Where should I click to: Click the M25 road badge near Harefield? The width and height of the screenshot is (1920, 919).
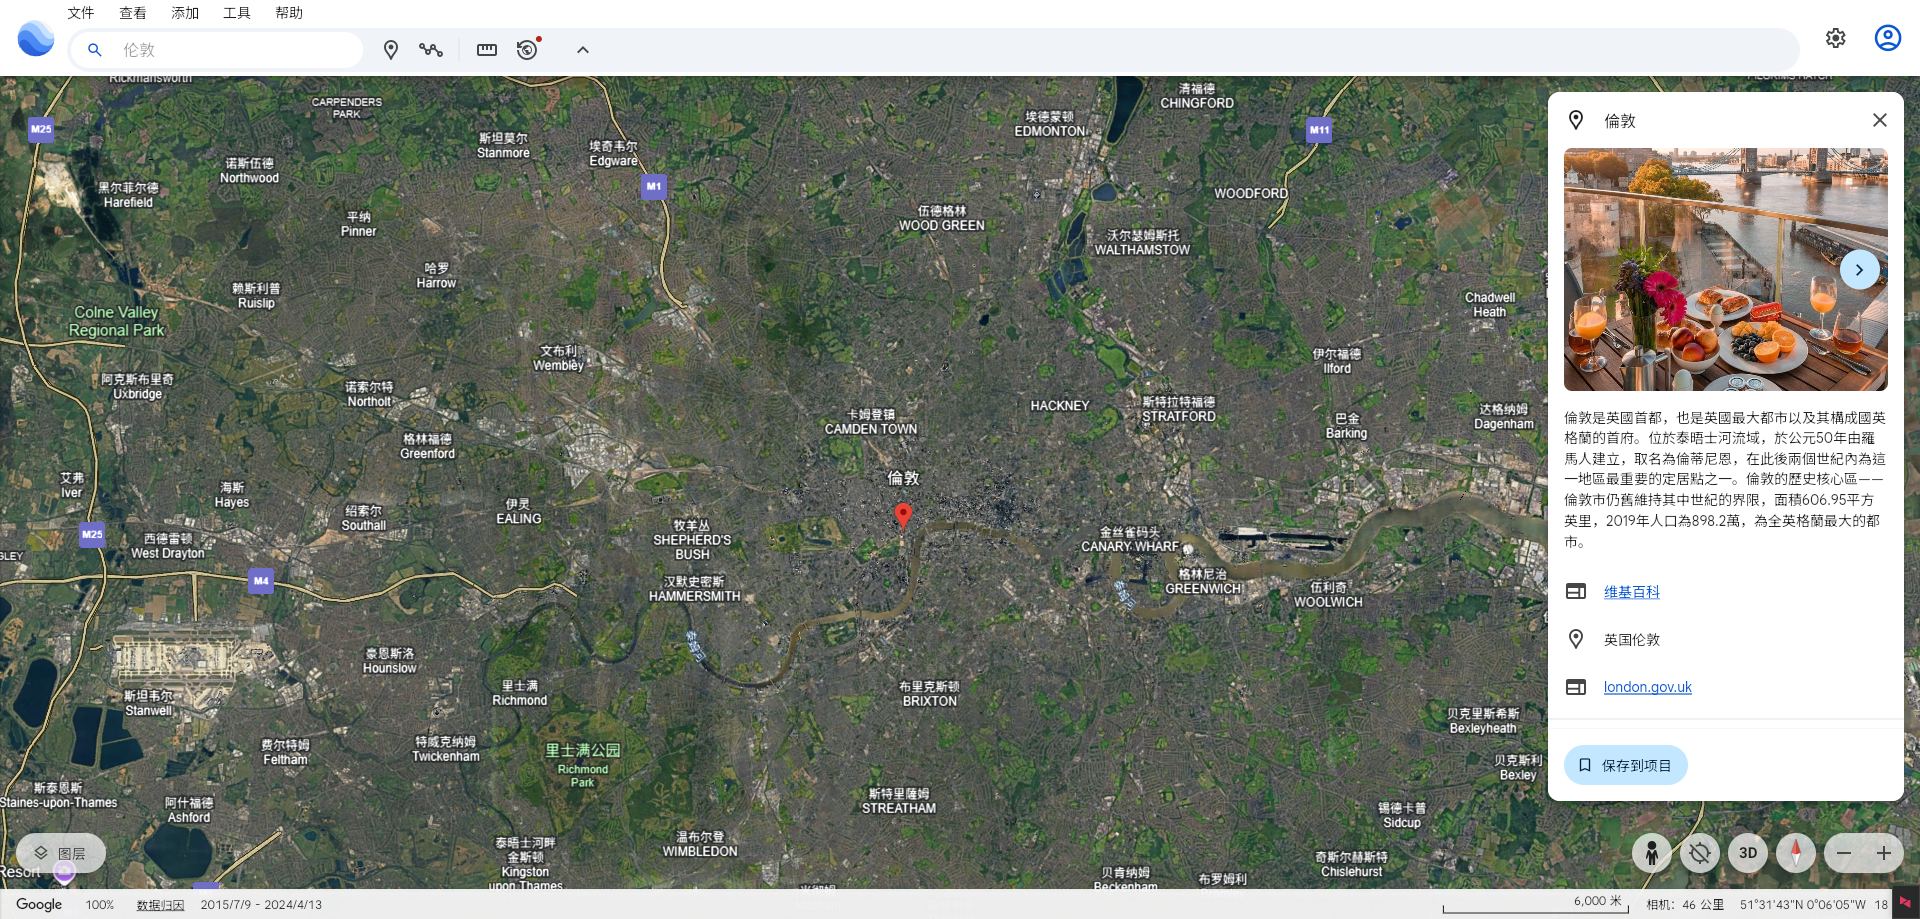[41, 129]
